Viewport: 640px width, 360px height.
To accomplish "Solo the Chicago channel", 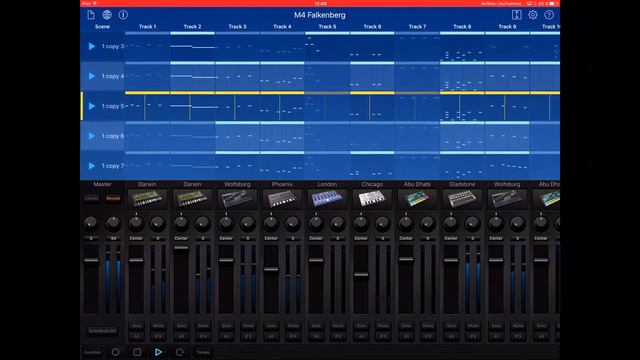I will tap(361, 326).
